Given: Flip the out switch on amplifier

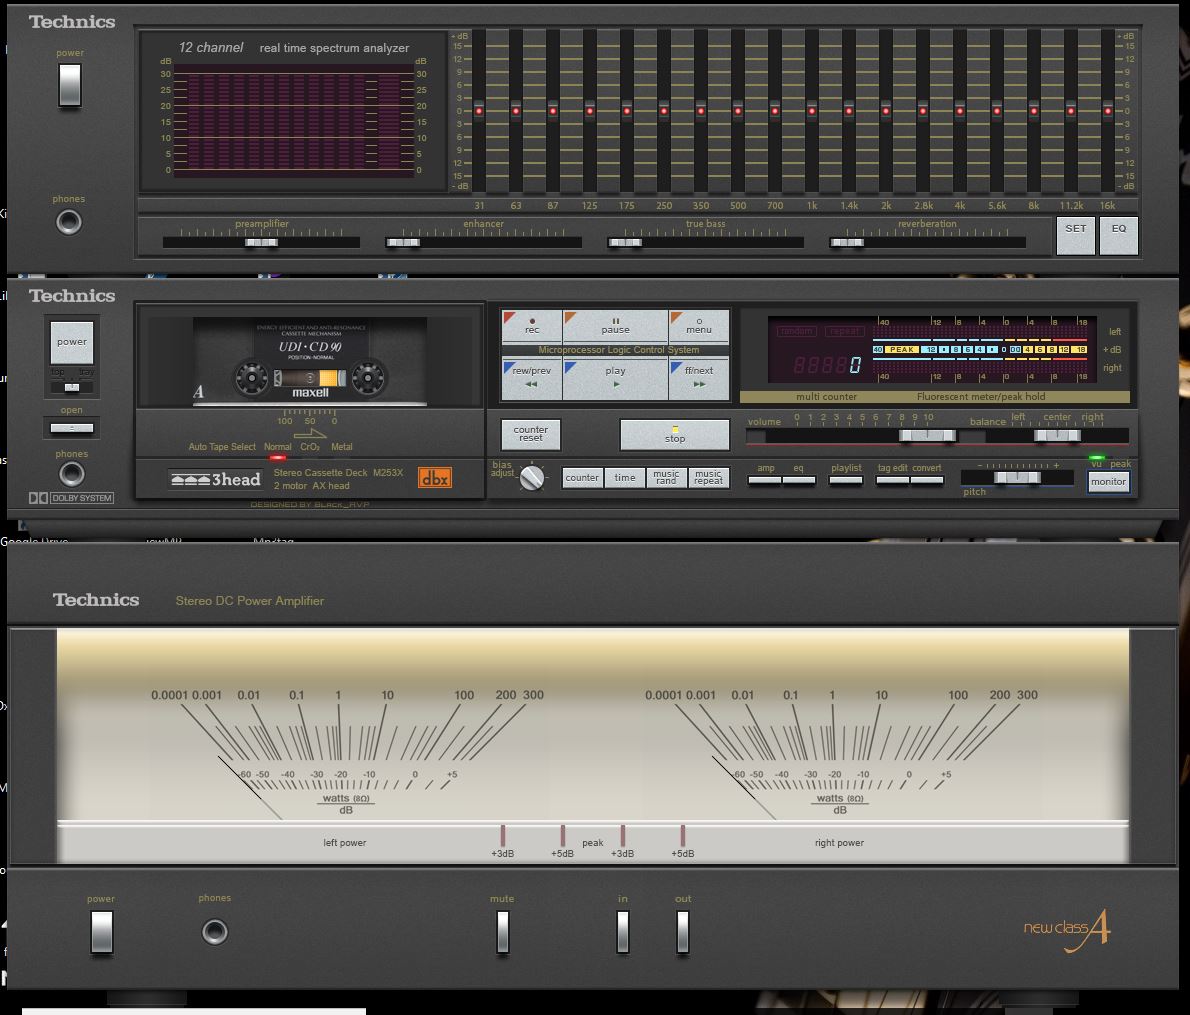Looking at the screenshot, I should (x=683, y=931).
